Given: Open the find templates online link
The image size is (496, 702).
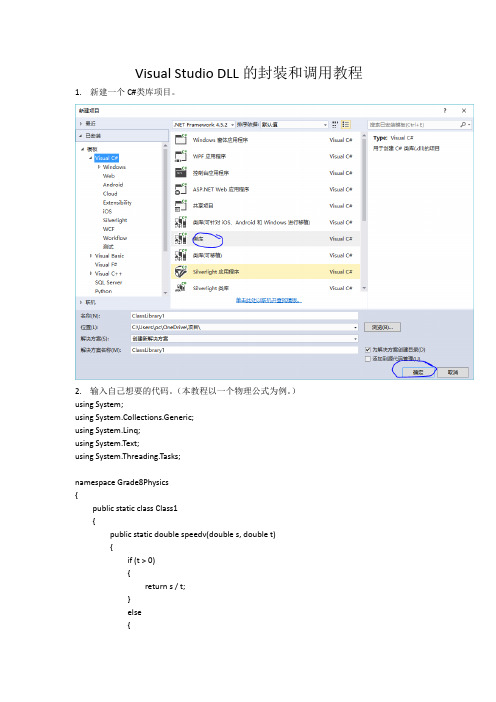Looking at the screenshot, I should [269, 300].
